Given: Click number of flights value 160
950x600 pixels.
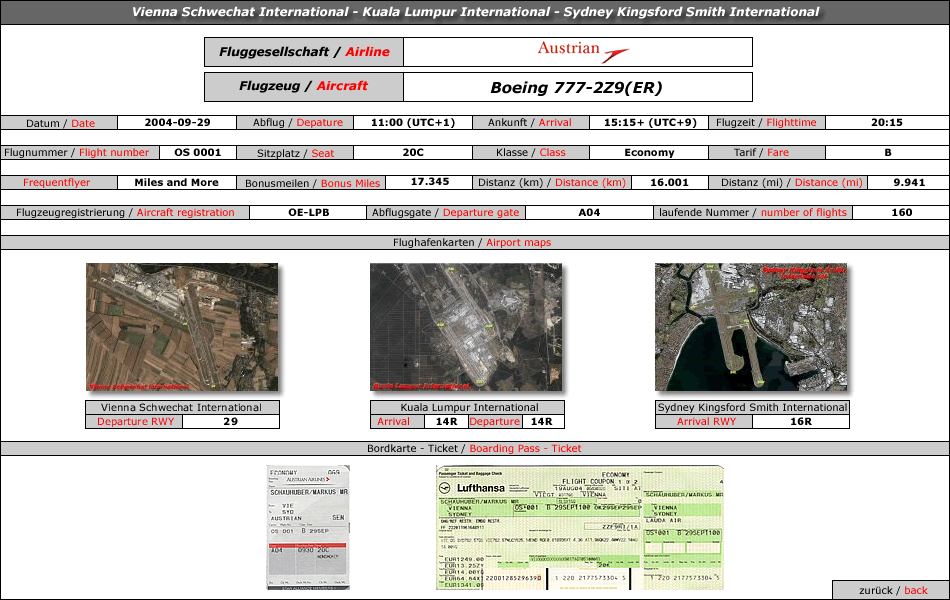Looking at the screenshot, I should coord(902,213).
